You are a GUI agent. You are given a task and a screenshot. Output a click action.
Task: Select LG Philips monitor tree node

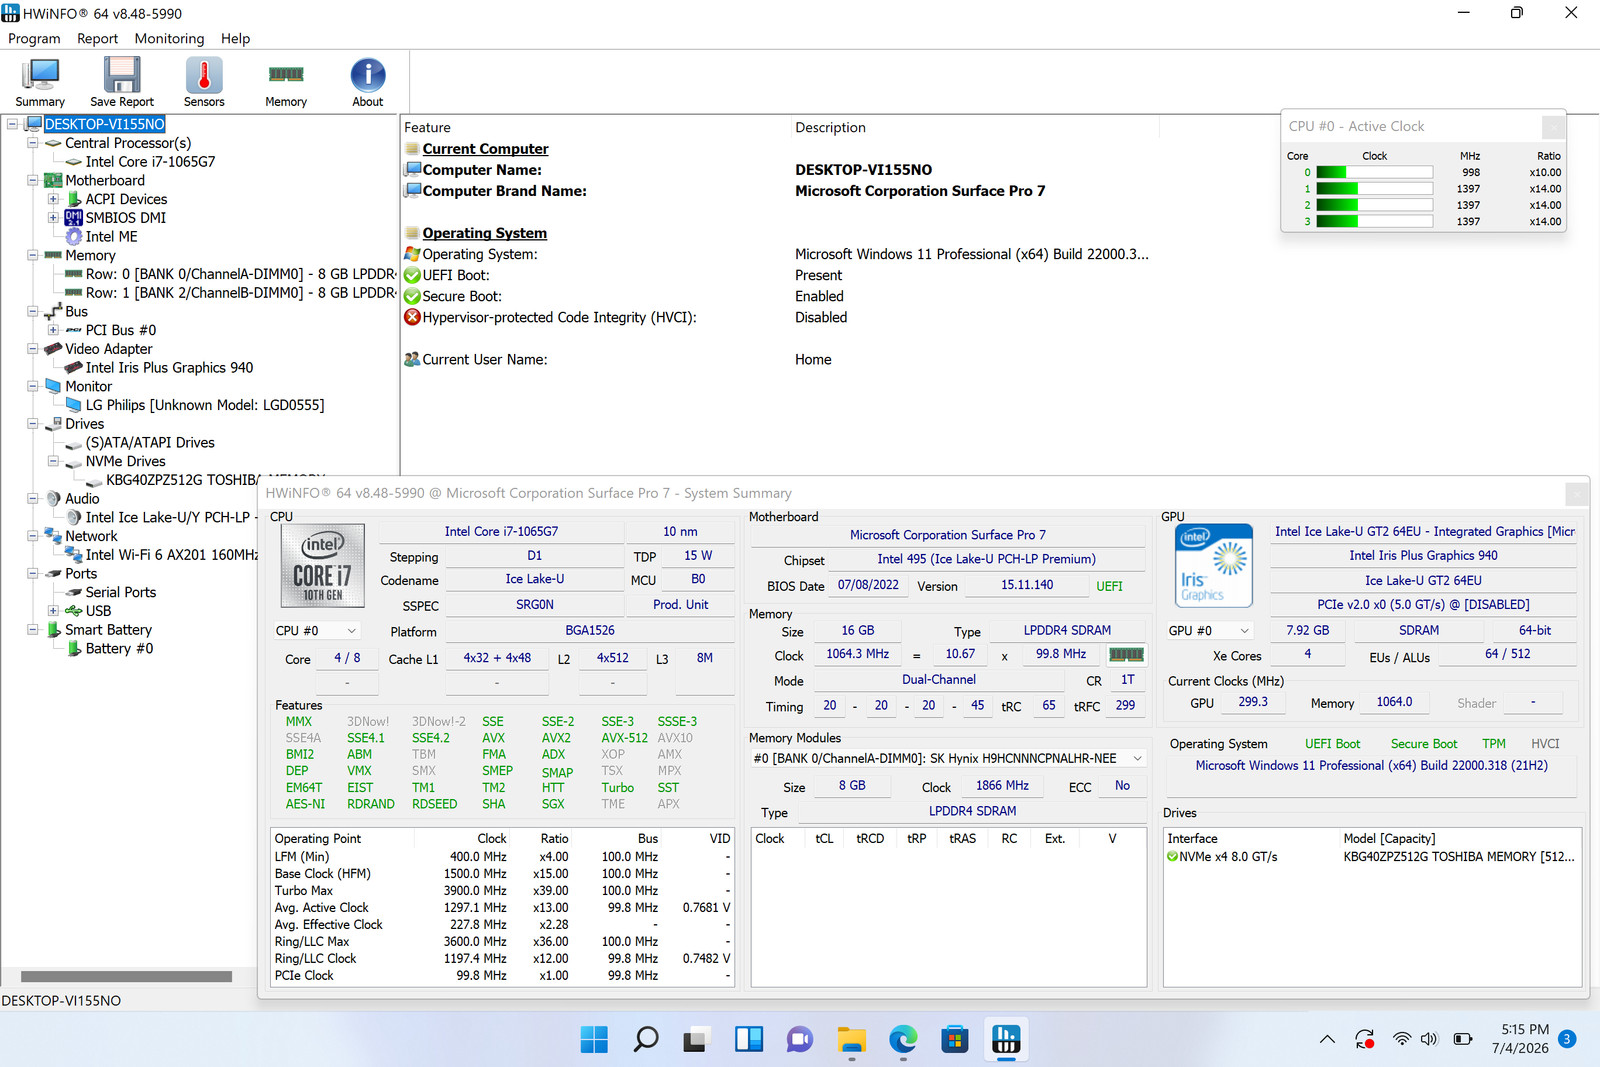205,405
